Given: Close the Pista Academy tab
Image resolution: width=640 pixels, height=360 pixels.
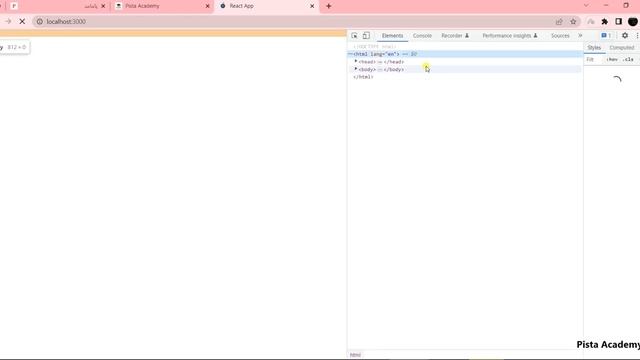Looking at the screenshot, I should [207, 6].
